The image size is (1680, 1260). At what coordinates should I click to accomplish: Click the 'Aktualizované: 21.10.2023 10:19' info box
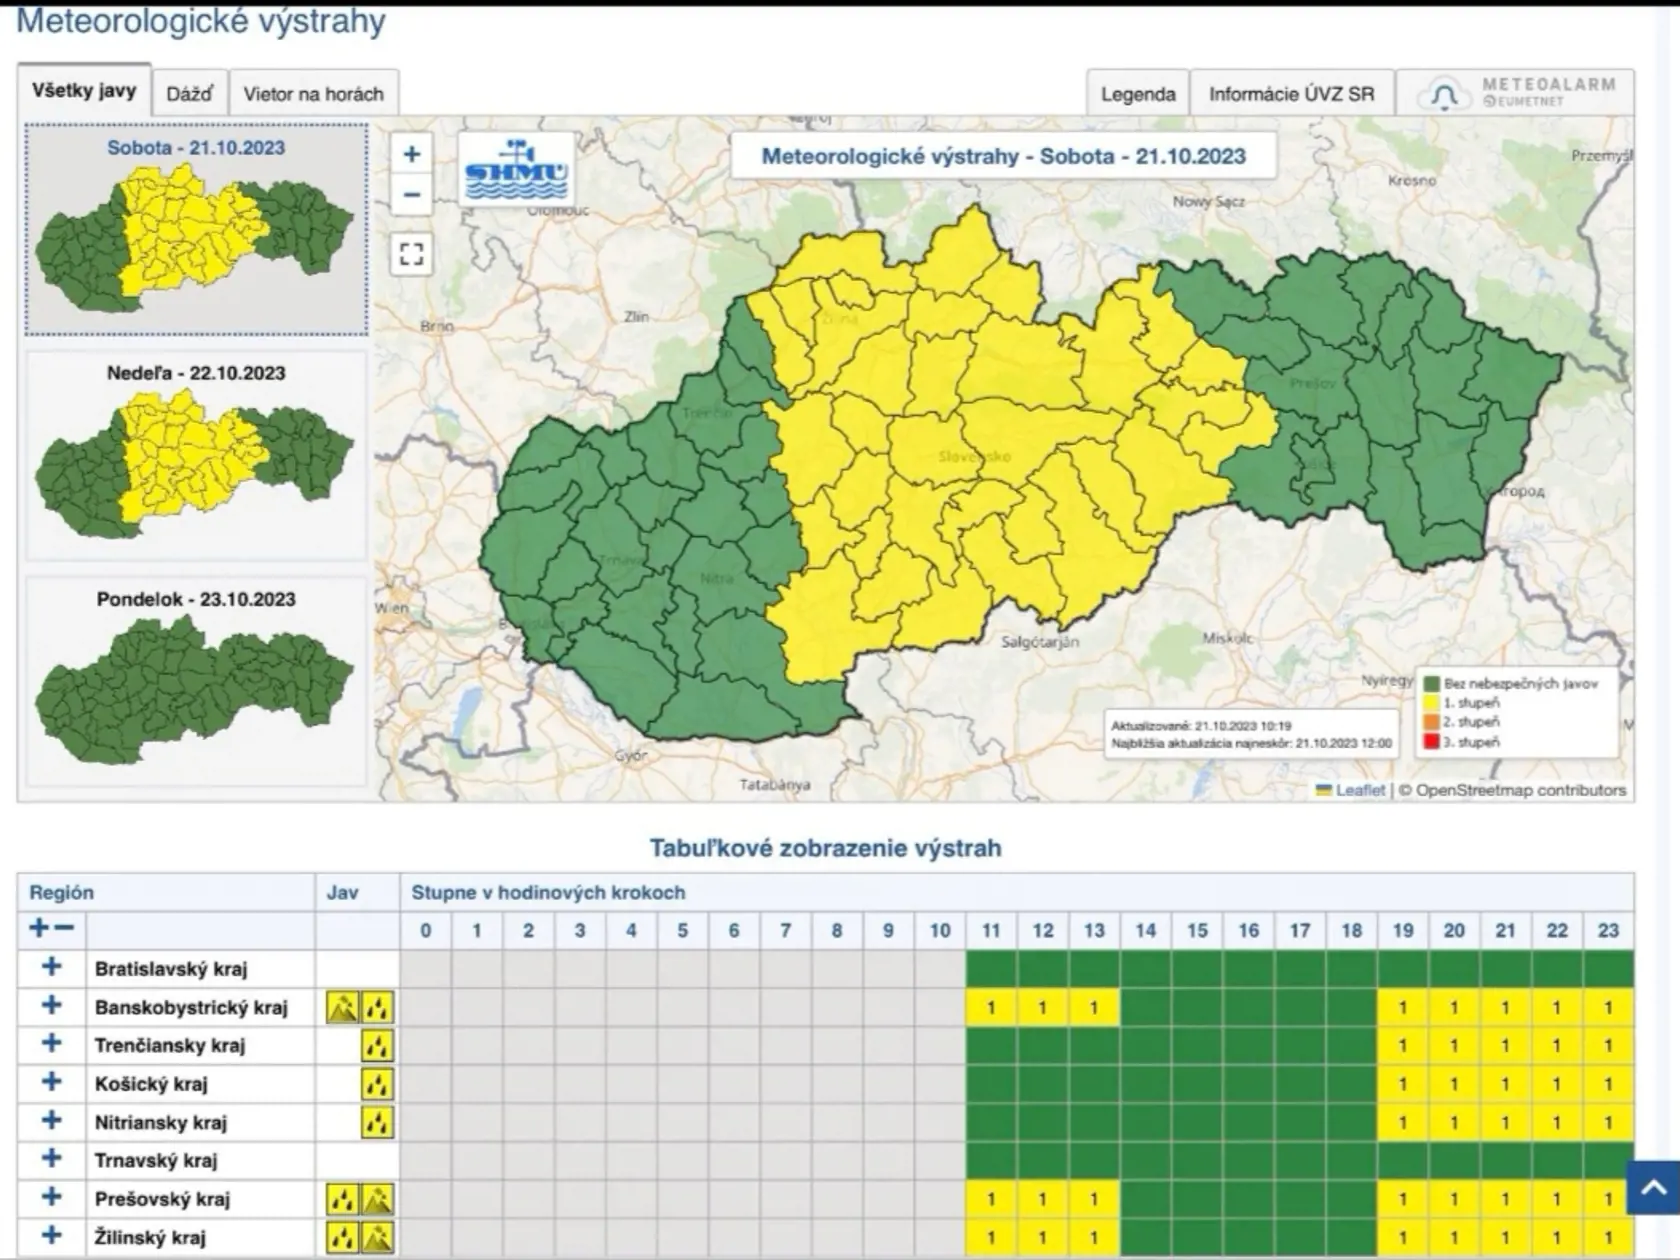1252,735
